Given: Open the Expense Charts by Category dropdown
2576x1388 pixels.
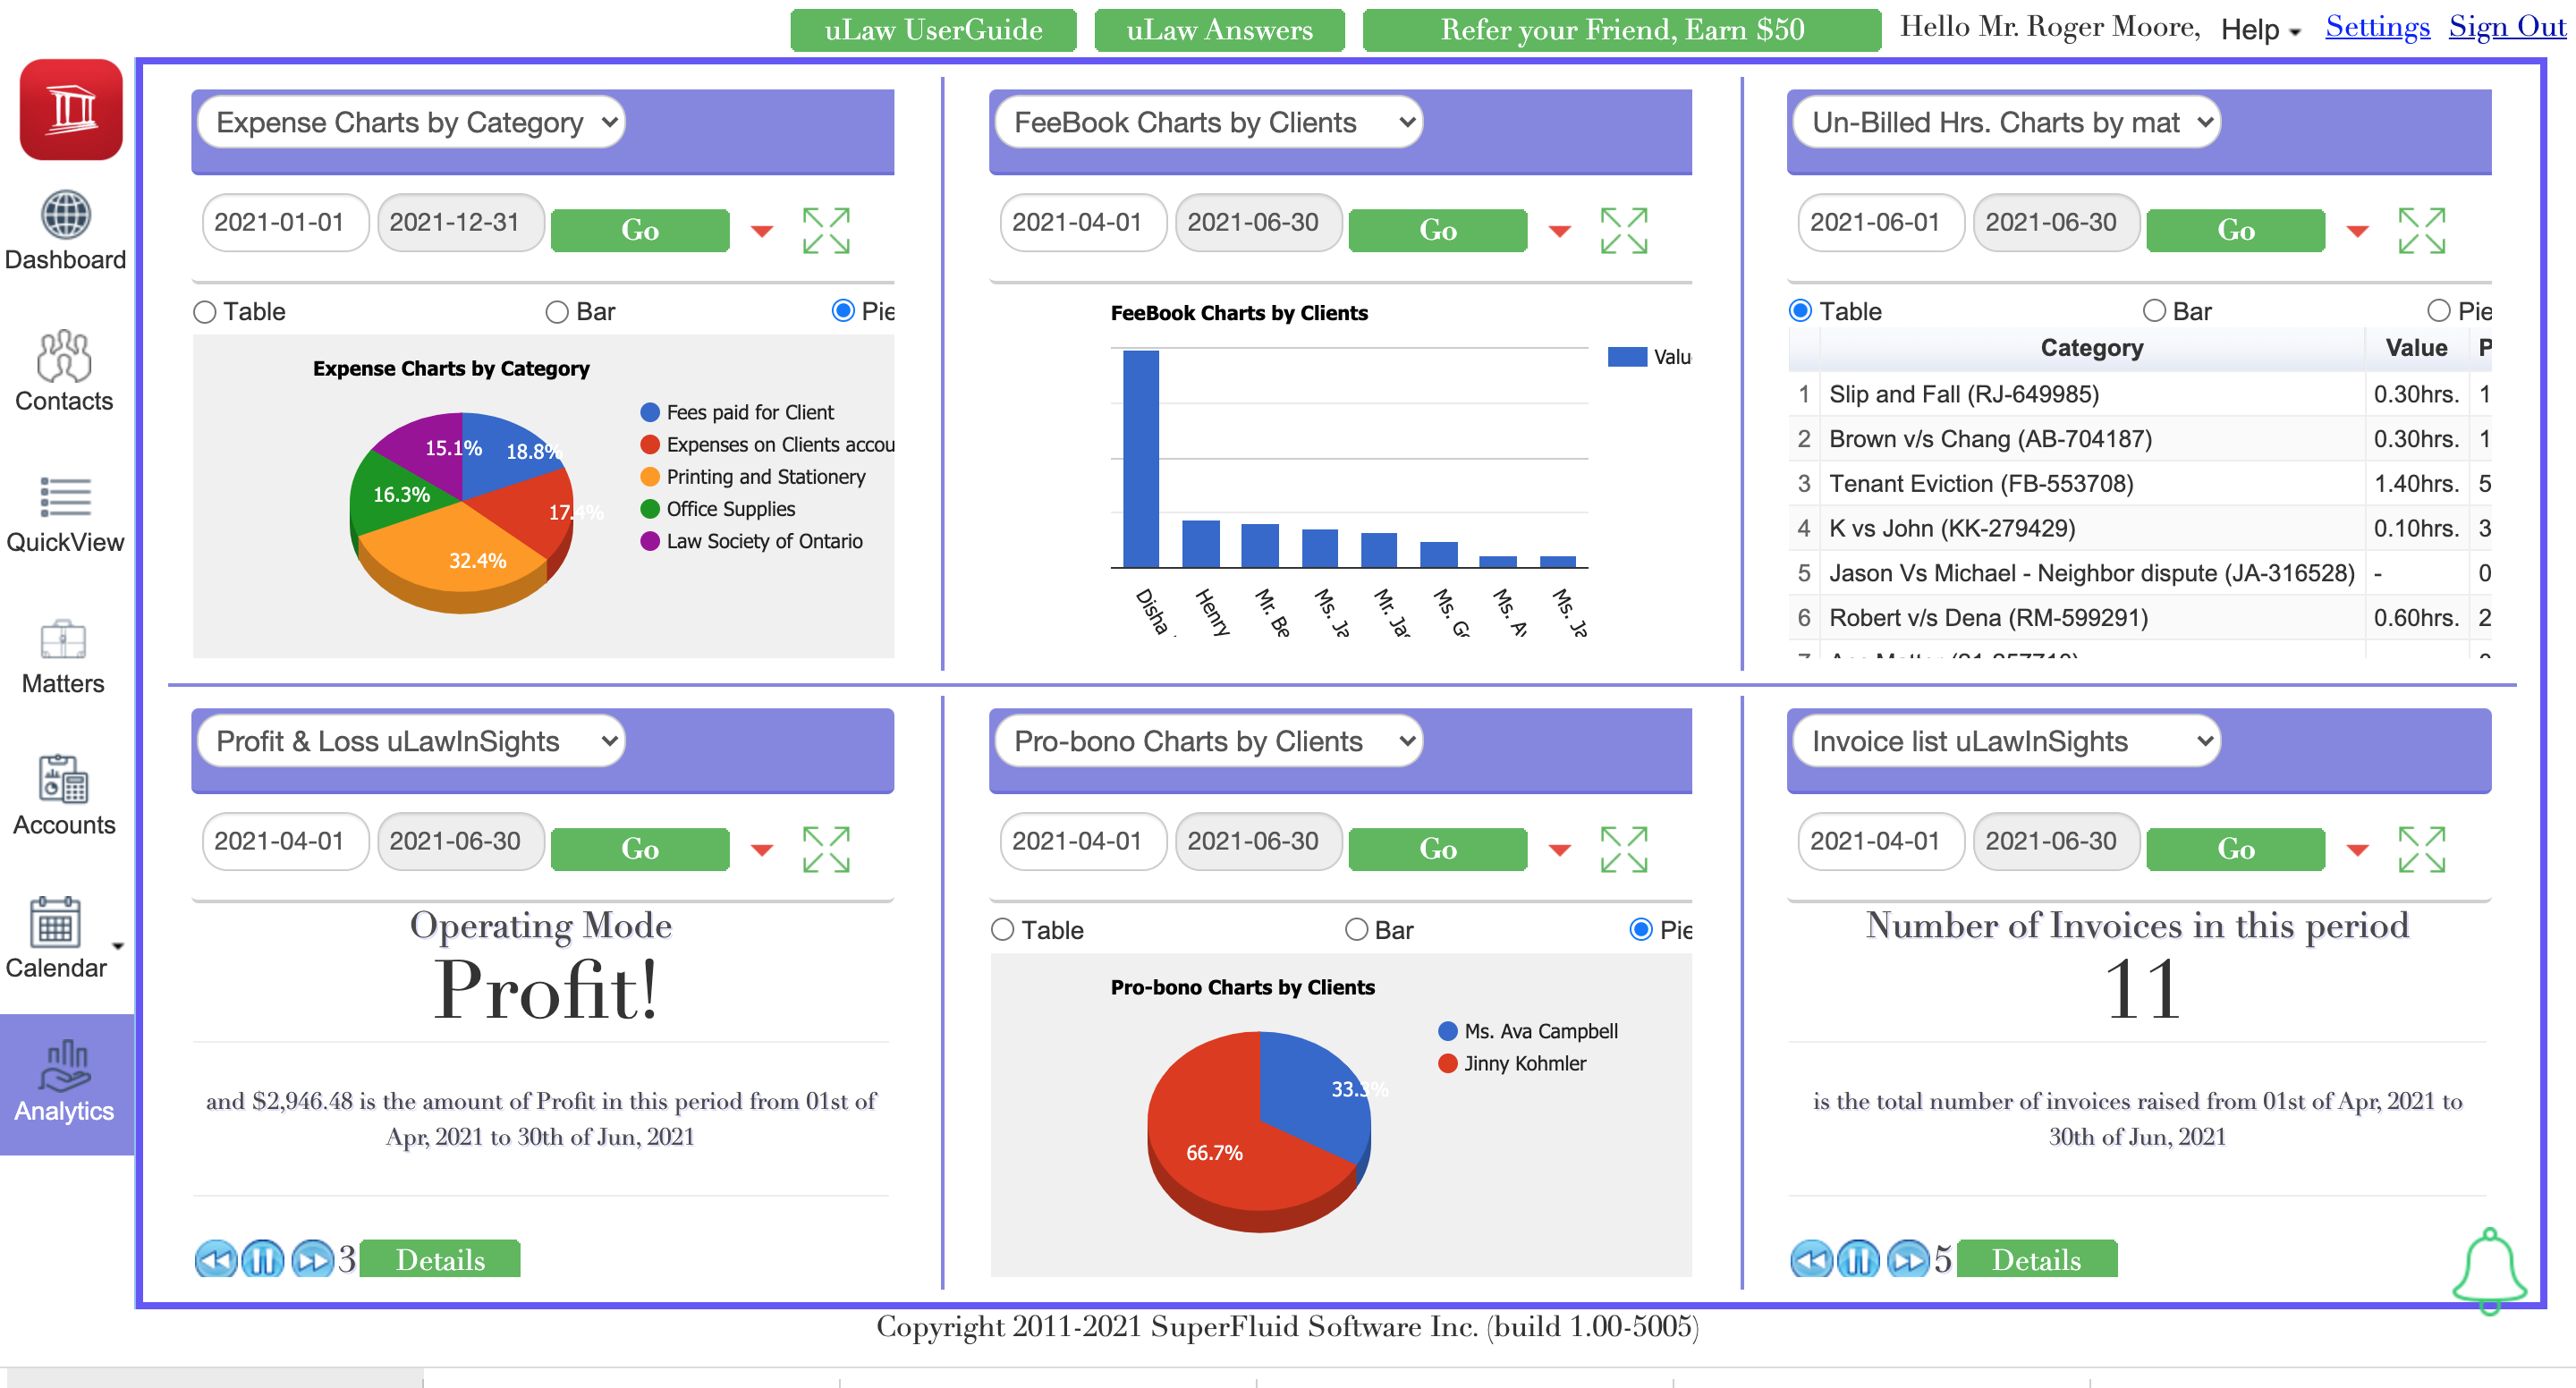Looking at the screenshot, I should (411, 122).
